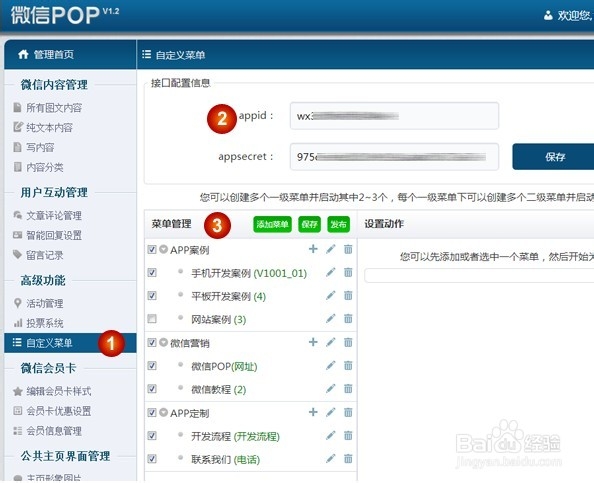Screen dimensions: 594x483
Task: Click the appid input field
Action: tap(394, 116)
